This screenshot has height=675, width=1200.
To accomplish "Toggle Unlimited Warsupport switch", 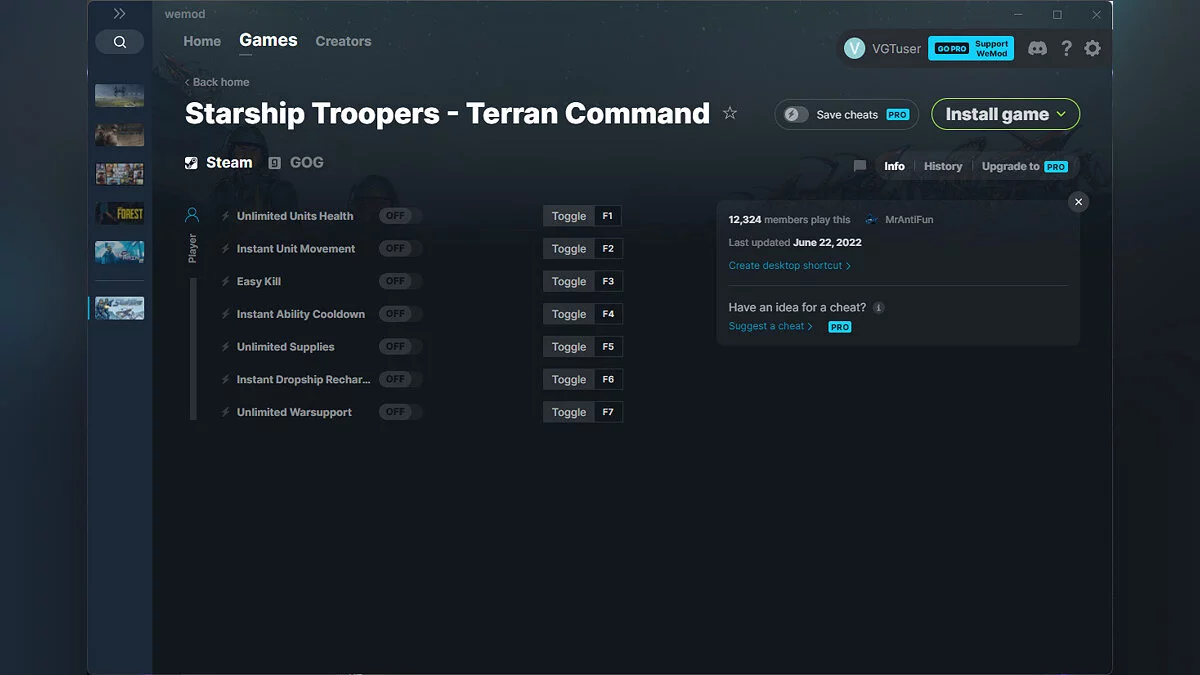I will click(x=400, y=412).
